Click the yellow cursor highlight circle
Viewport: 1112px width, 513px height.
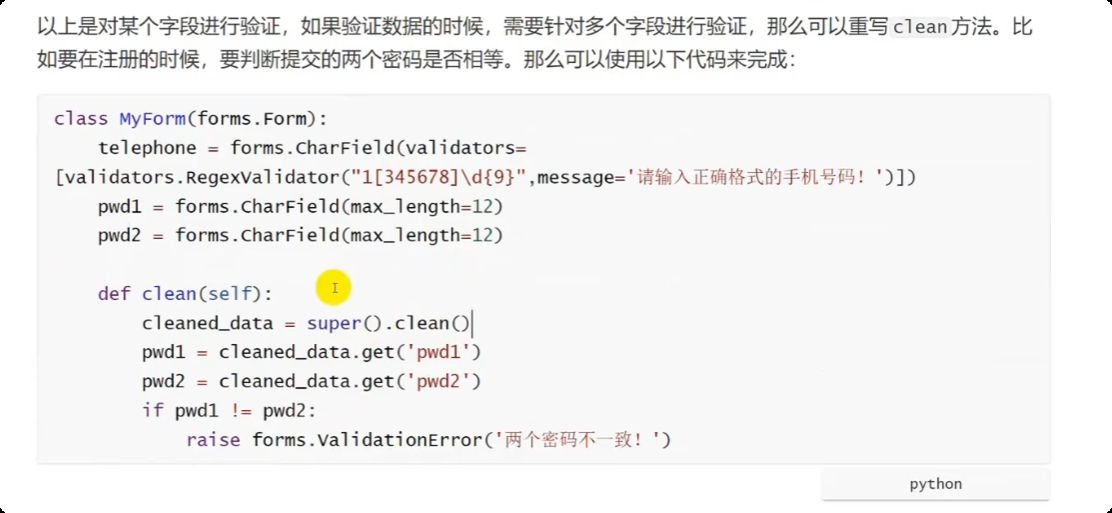click(334, 289)
